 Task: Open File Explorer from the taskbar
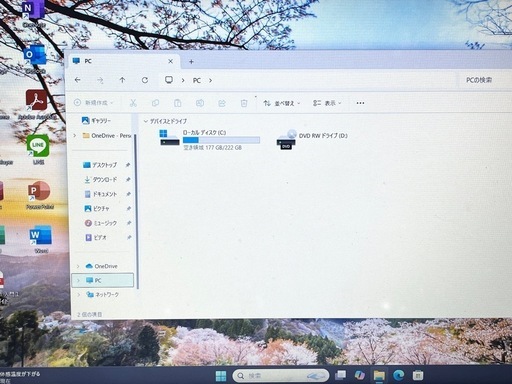tap(379, 376)
